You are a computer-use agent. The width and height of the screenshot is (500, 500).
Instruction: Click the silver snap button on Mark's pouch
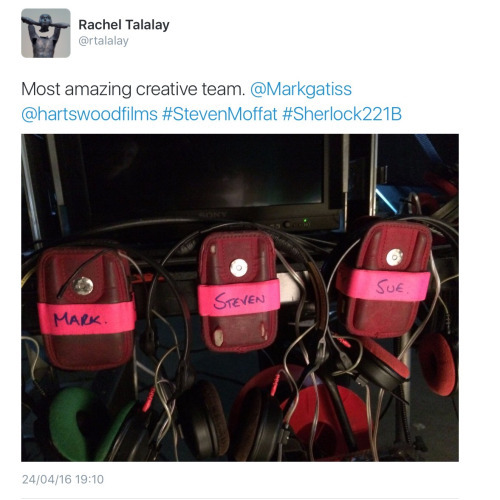click(83, 286)
